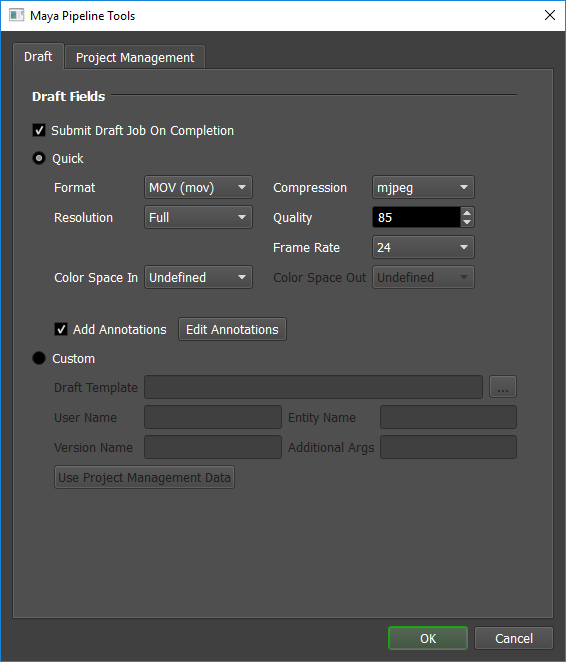Viewport: 566px width, 662px height.
Task: Click the Frame Rate label text
Action: click(x=306, y=247)
